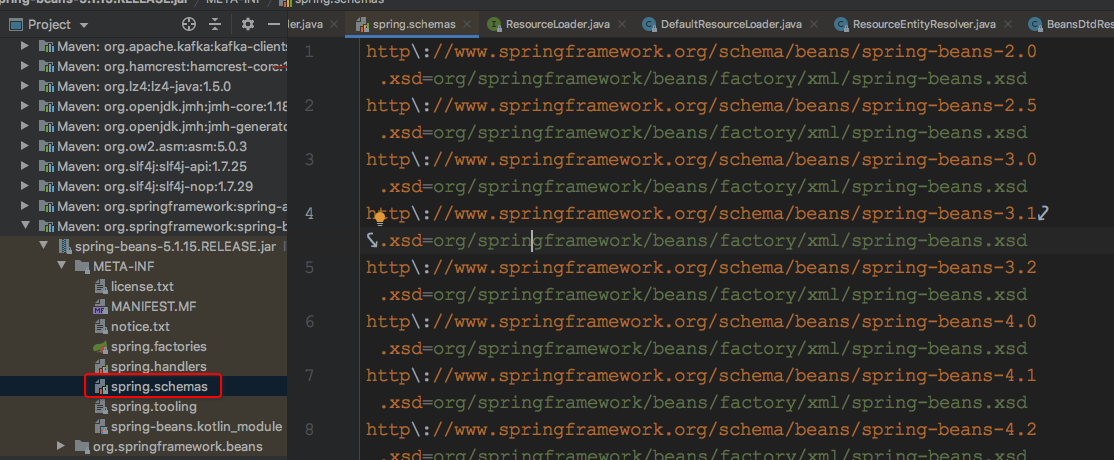Collapse the META-INF folder arrow
Image resolution: width=1114 pixels, height=460 pixels.
pos(61,267)
